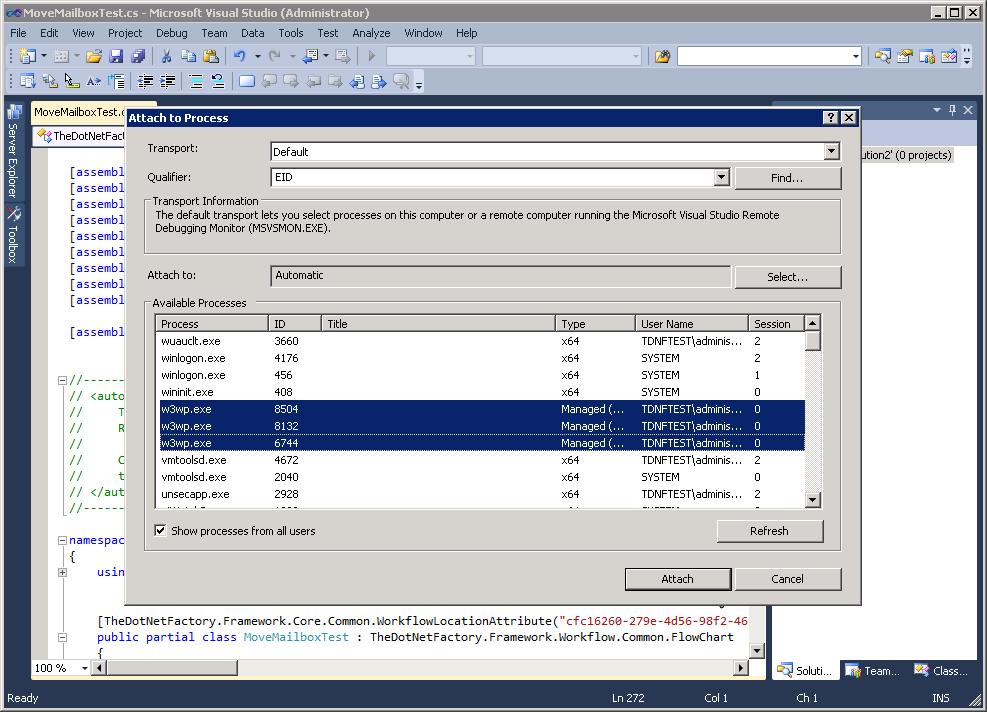
Task: Click the Attach button
Action: (677, 579)
